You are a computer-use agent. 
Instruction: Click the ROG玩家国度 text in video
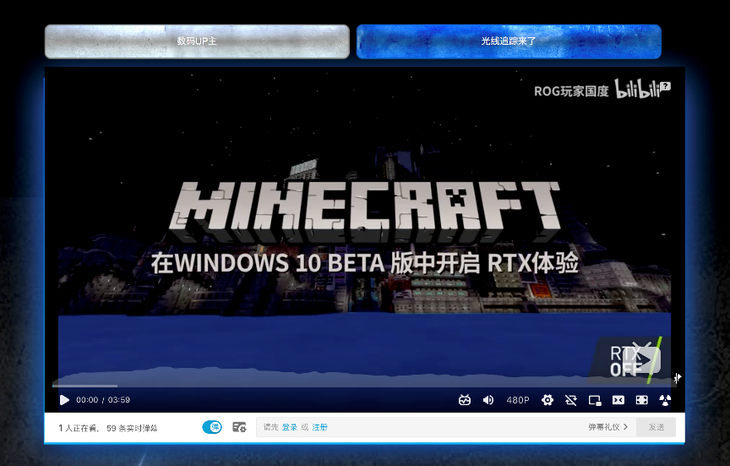point(571,91)
